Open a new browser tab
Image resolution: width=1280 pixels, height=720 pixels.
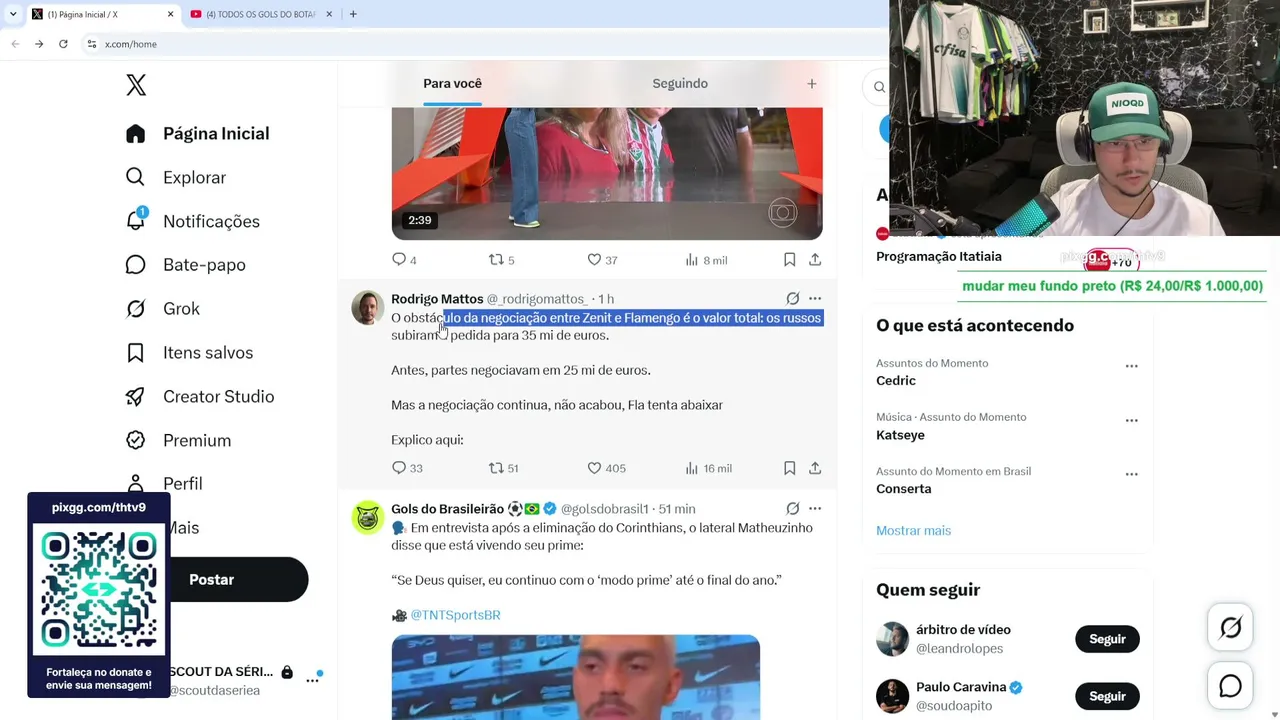click(x=353, y=14)
